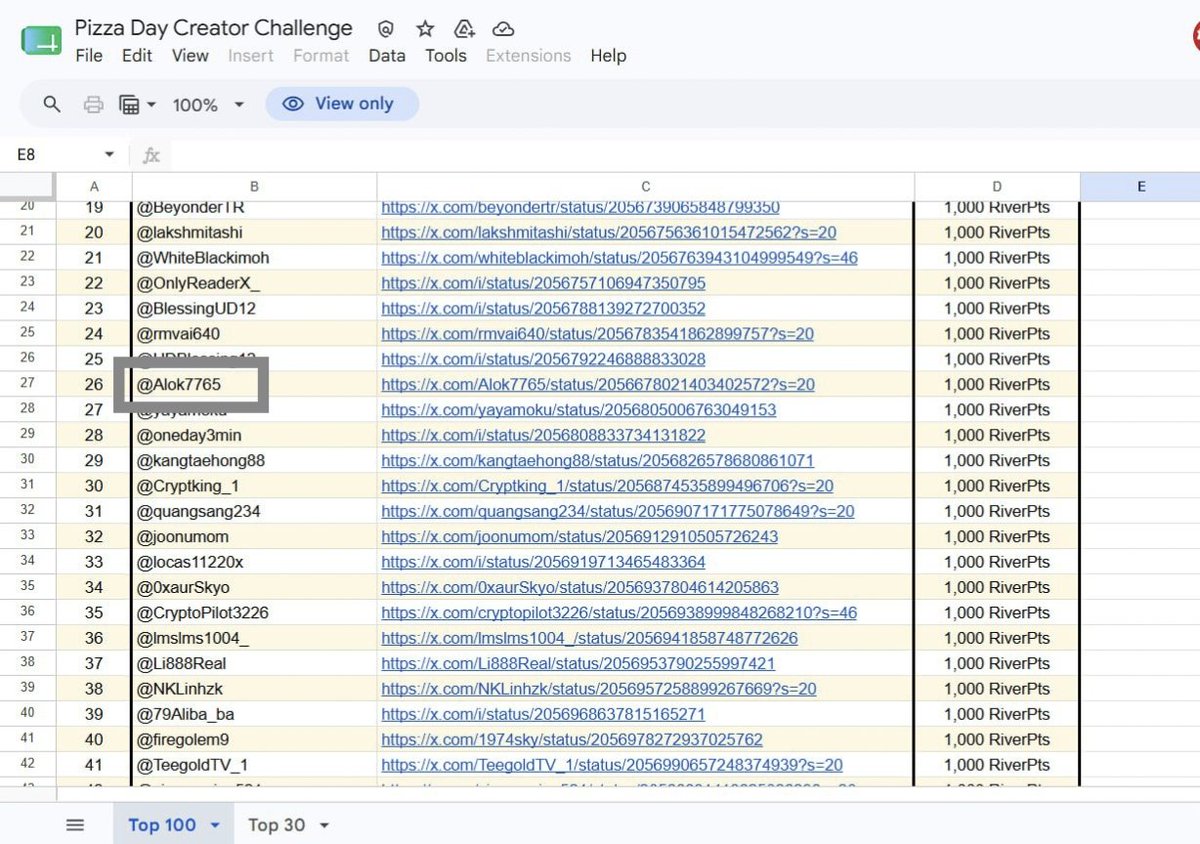
Task: Open the View menu
Action: tap(190, 56)
